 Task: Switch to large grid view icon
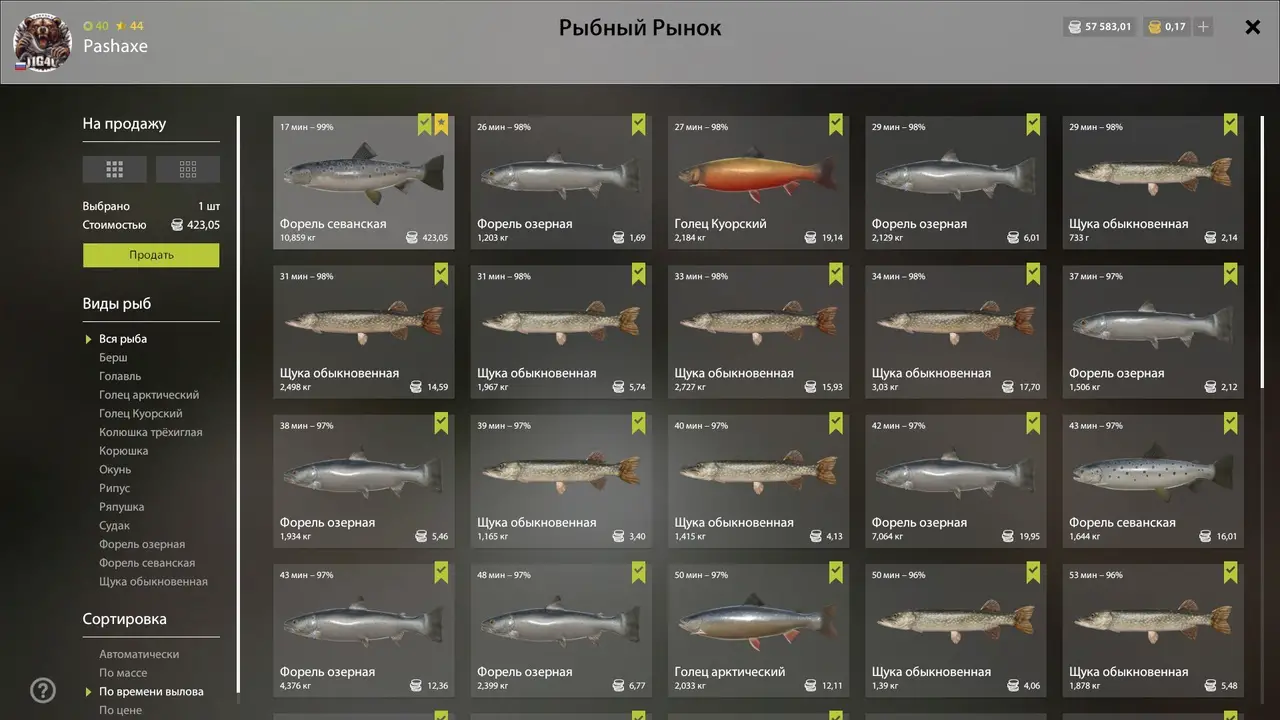pos(115,169)
